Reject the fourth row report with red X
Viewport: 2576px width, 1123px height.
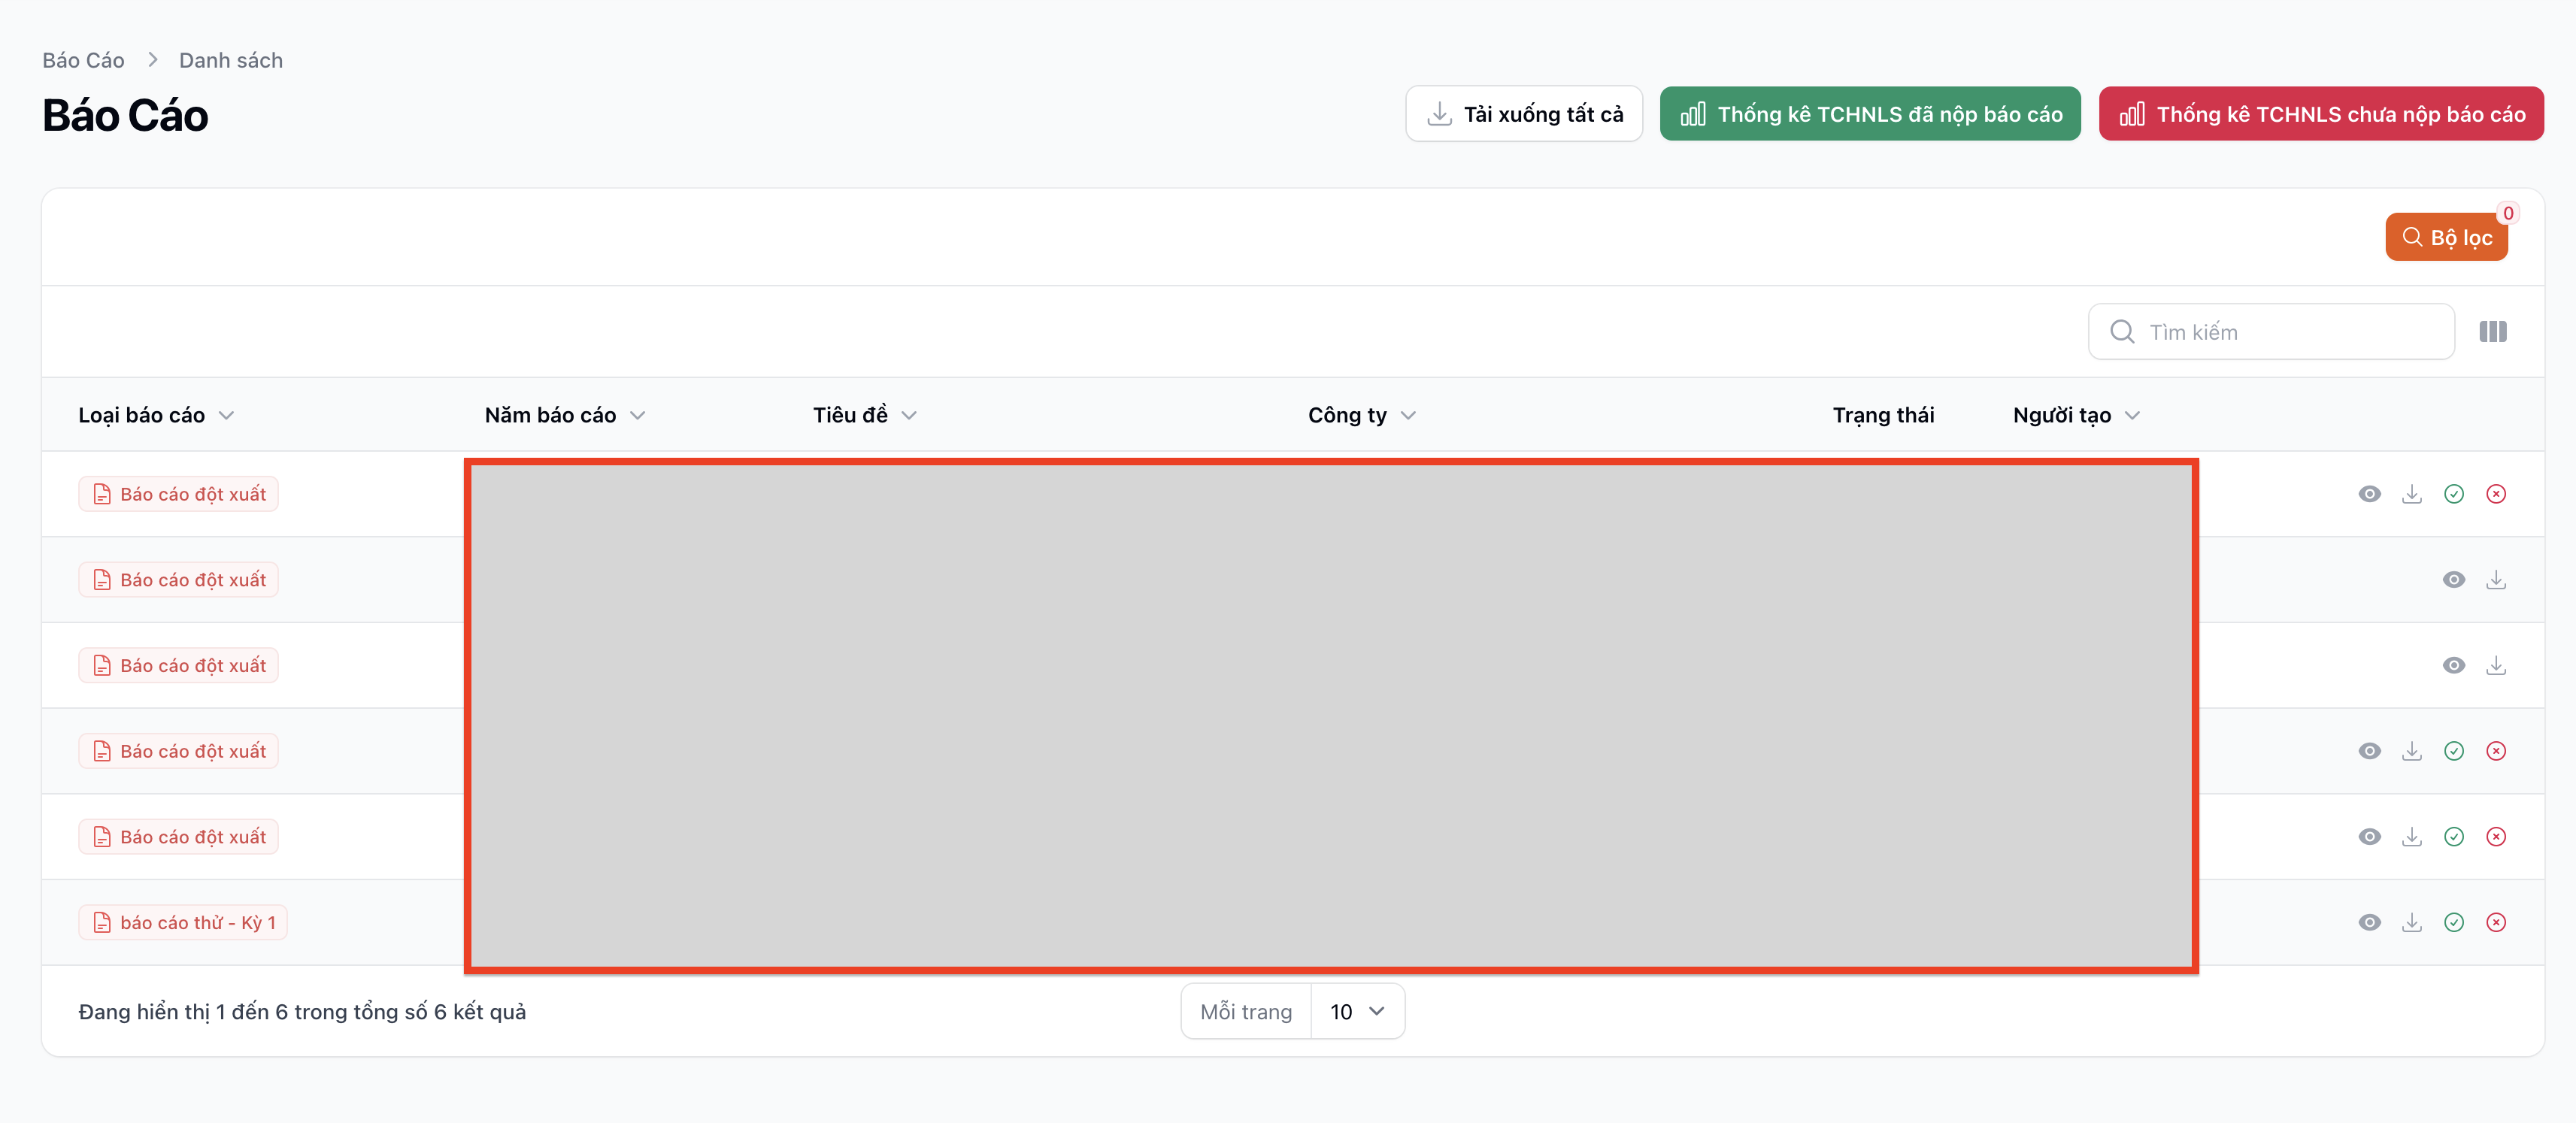(2496, 751)
